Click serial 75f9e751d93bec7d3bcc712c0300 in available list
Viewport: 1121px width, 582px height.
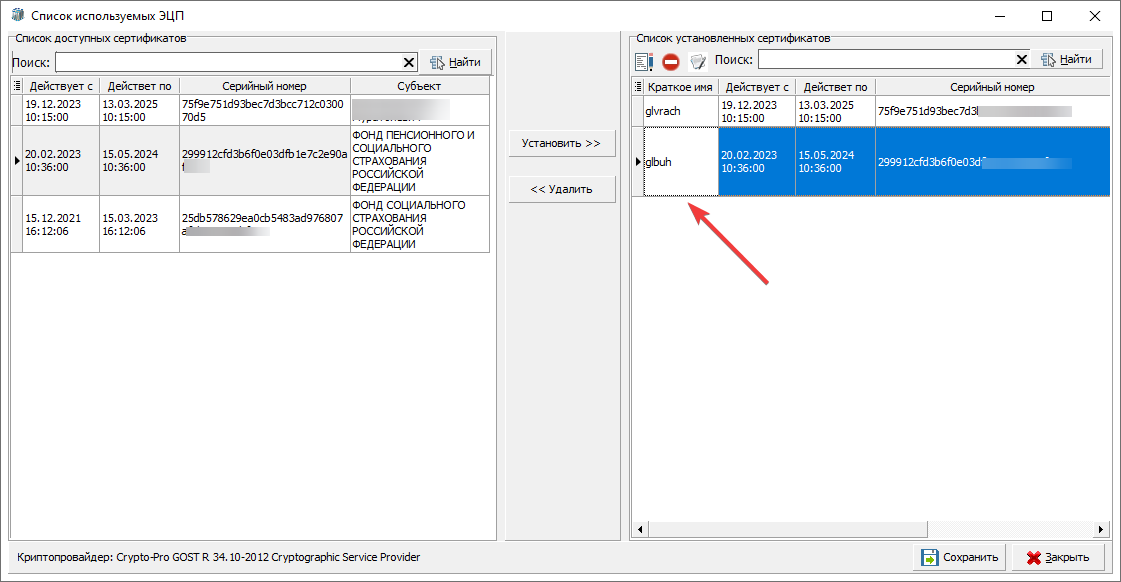point(265,110)
